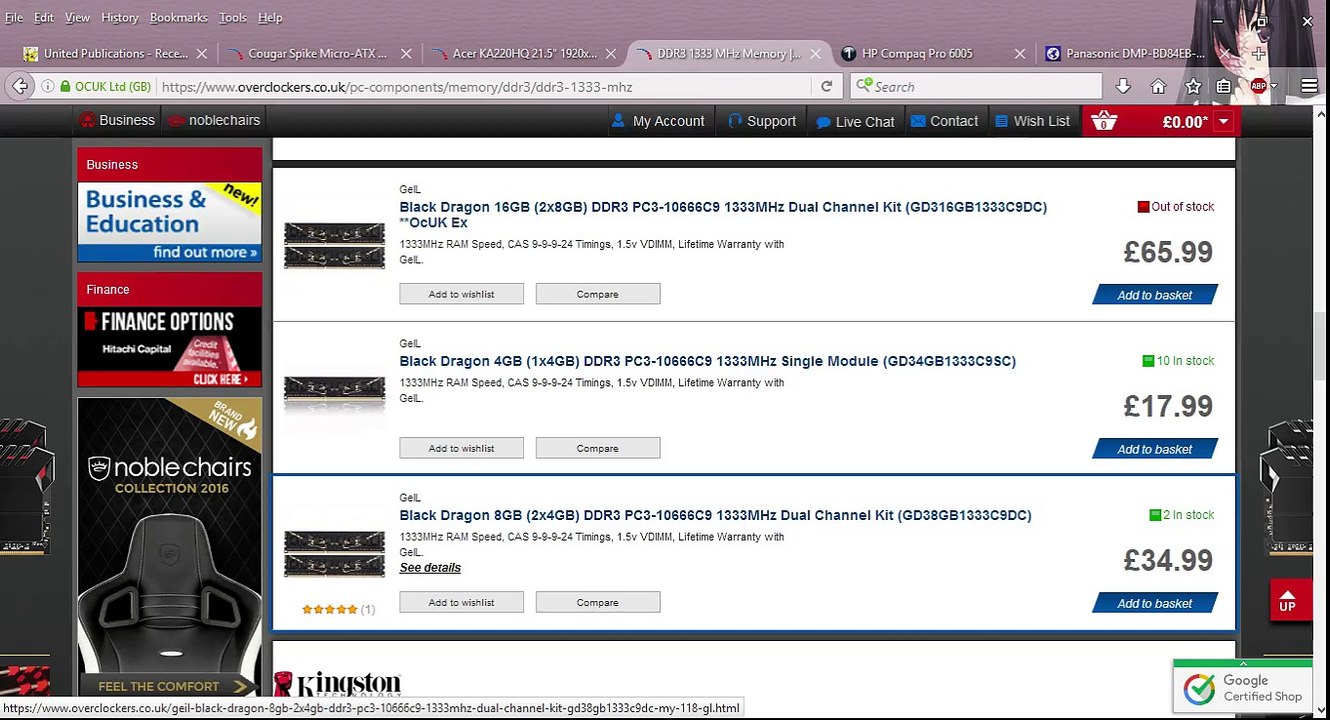Image resolution: width=1330 pixels, height=720 pixels.
Task: Close the Cougar Spike Micro-ATX tab
Action: (x=407, y=54)
